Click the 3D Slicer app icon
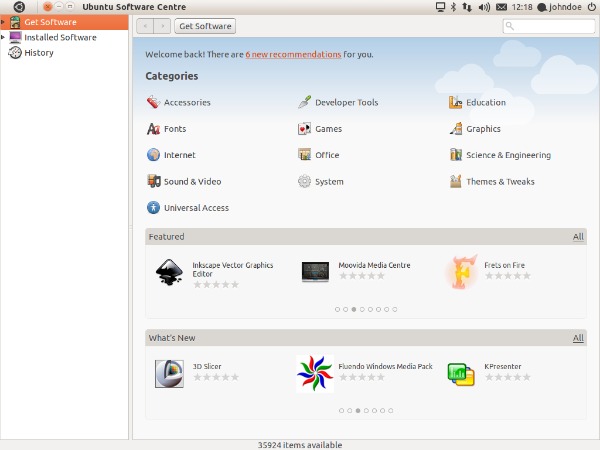Viewport: 600px width, 450px height. tap(169, 374)
